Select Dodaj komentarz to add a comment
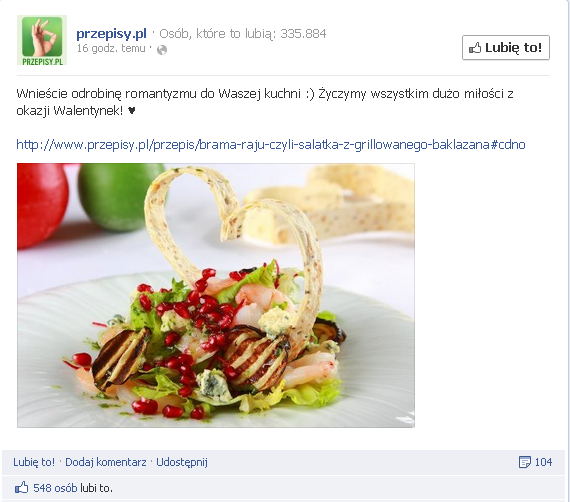Screen dimensions: 570x502 tap(106, 462)
